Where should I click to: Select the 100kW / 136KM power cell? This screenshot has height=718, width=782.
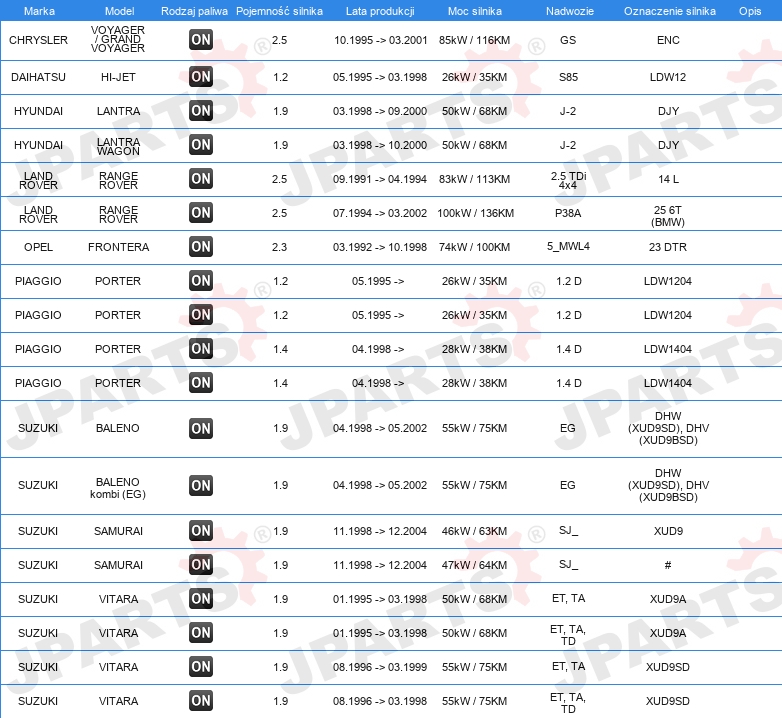coord(476,213)
